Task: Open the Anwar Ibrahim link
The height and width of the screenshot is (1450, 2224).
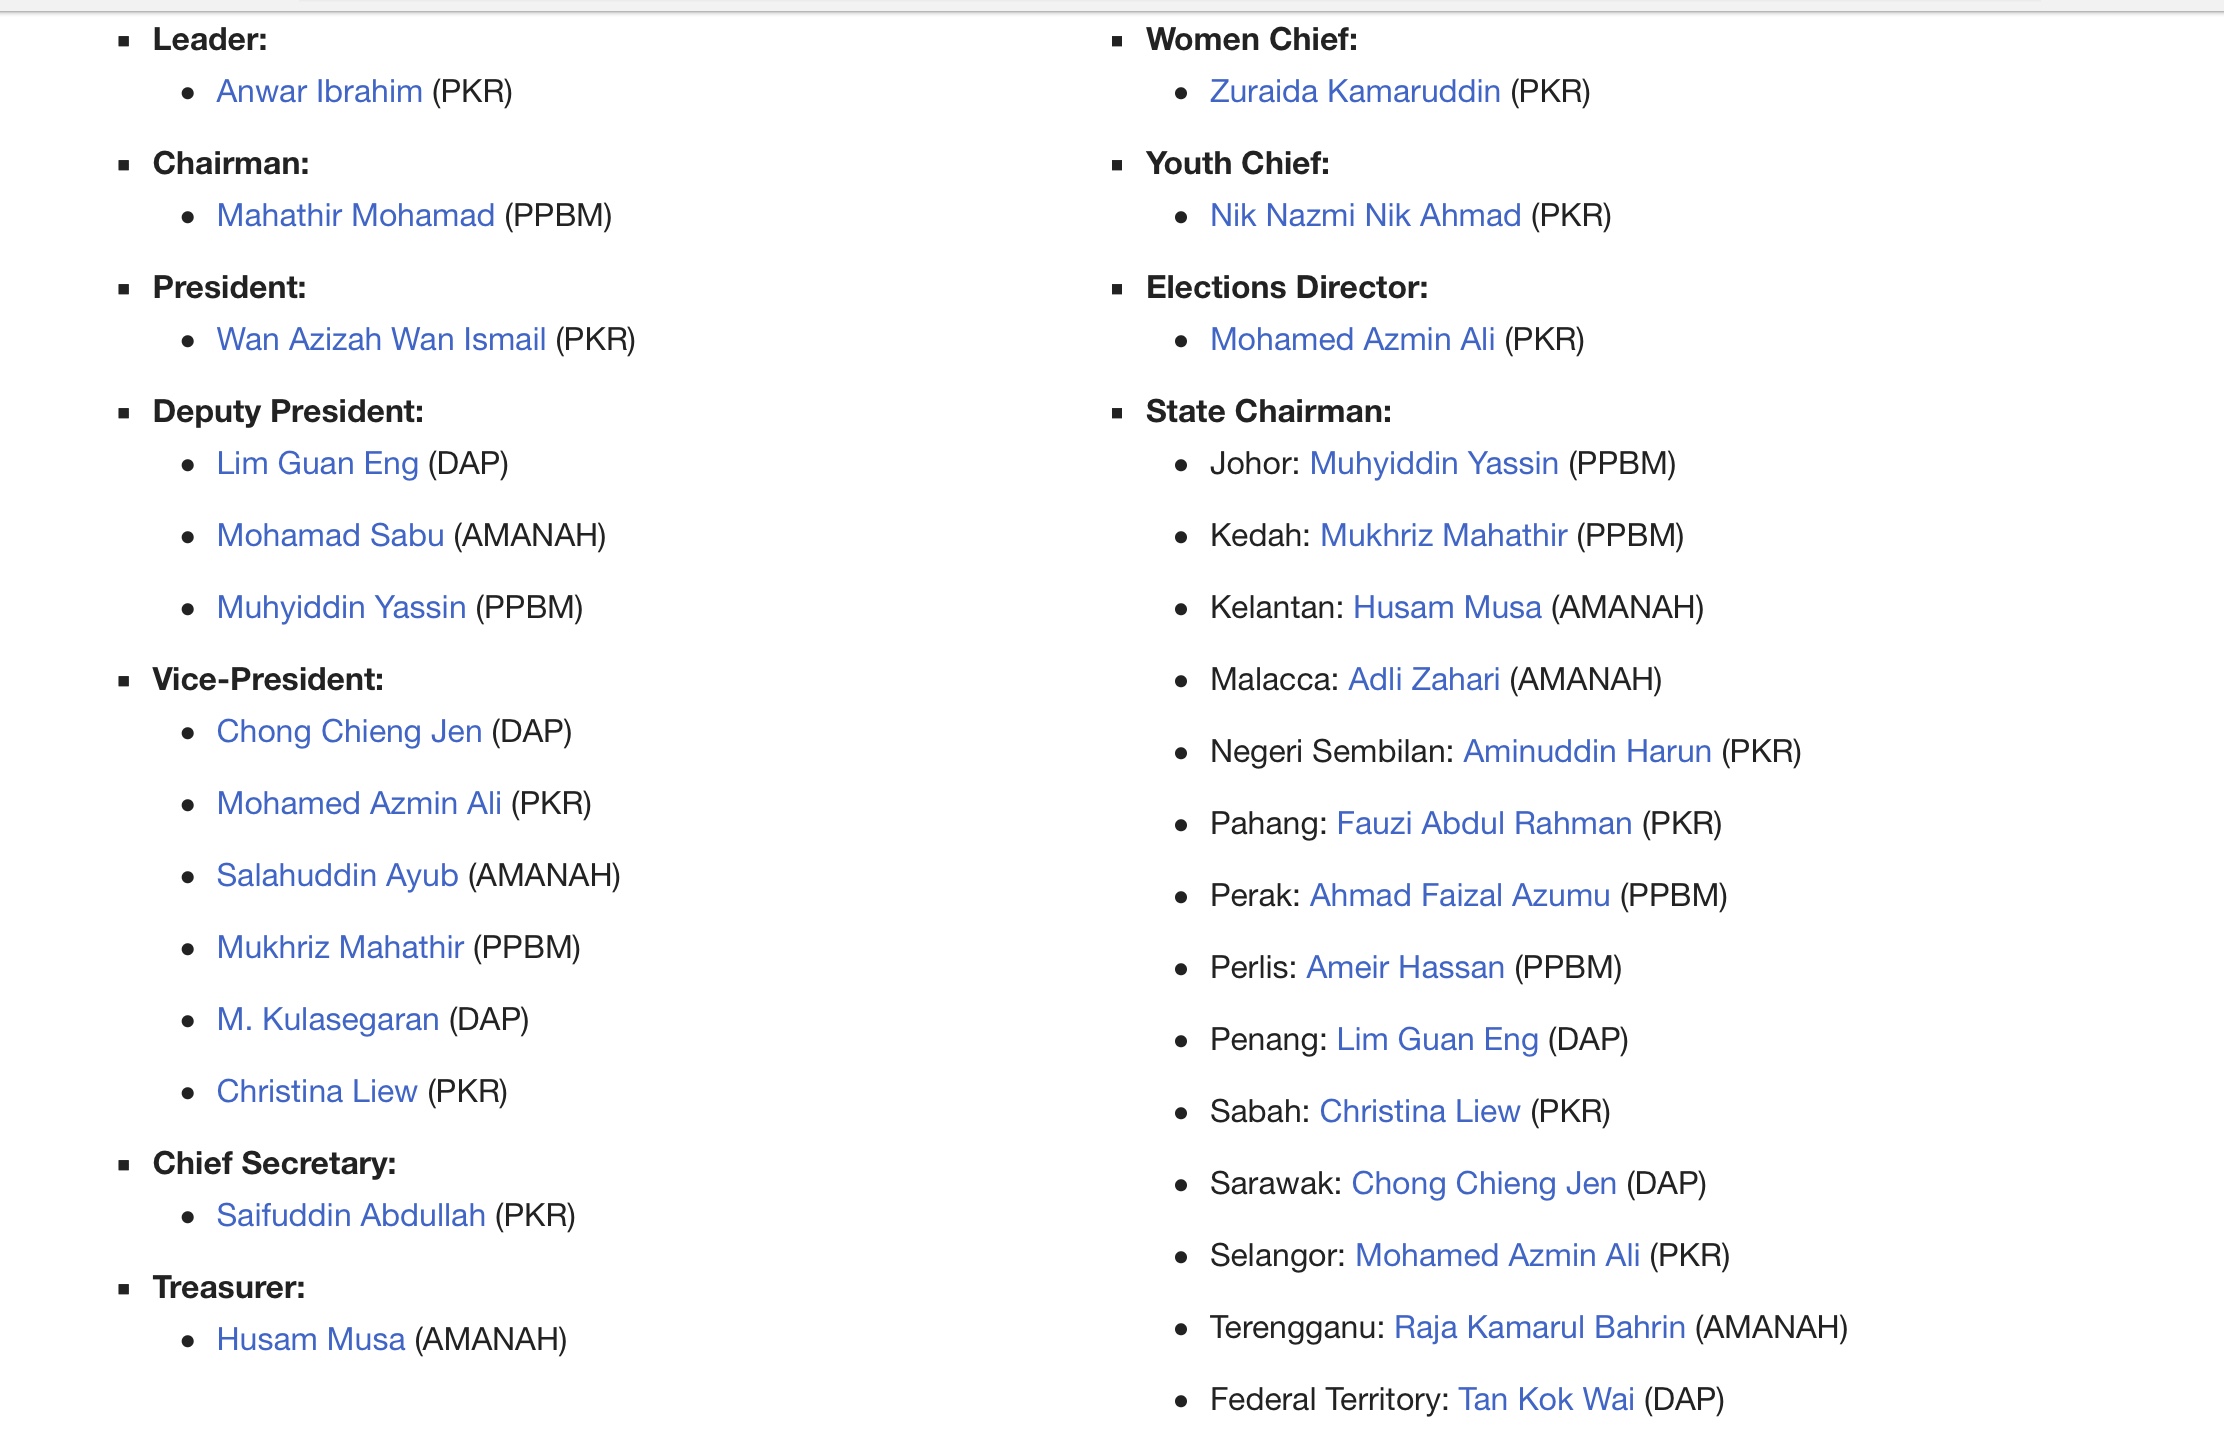Action: coord(319,91)
